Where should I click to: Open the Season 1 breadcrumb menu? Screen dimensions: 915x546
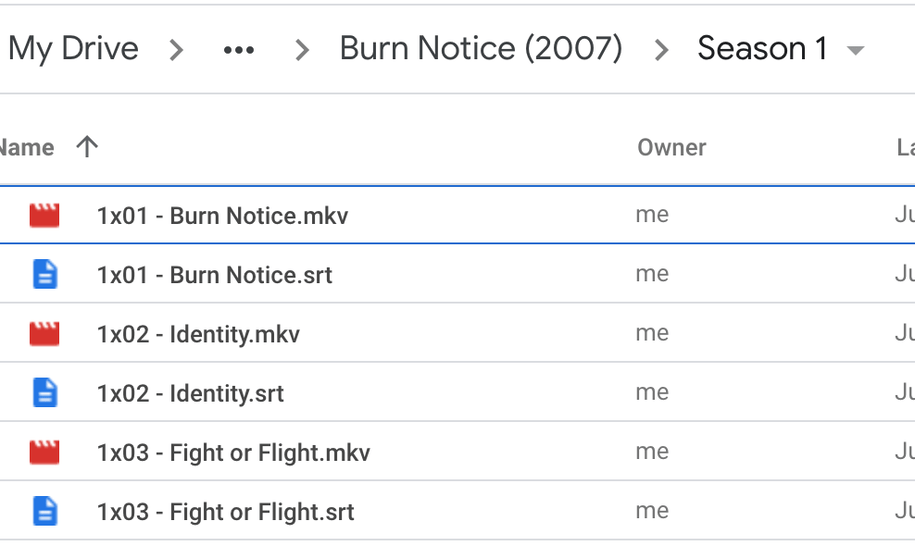pos(762,49)
